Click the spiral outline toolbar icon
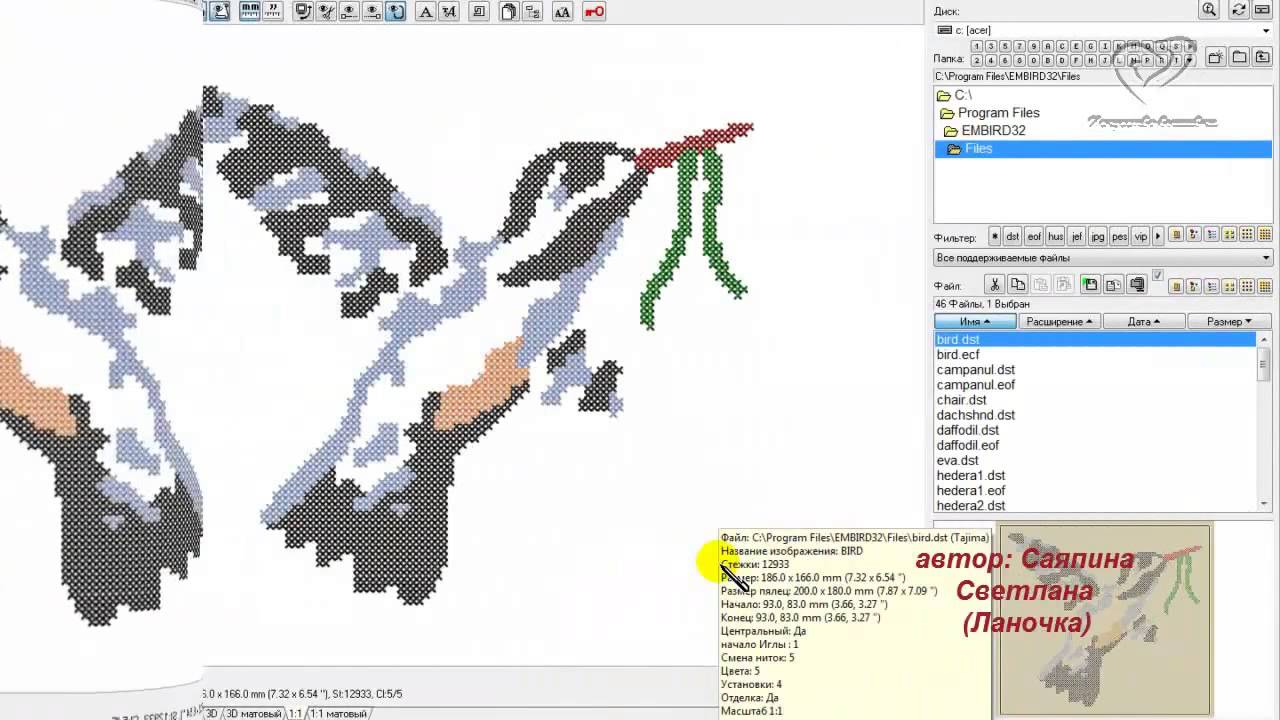 coord(479,12)
